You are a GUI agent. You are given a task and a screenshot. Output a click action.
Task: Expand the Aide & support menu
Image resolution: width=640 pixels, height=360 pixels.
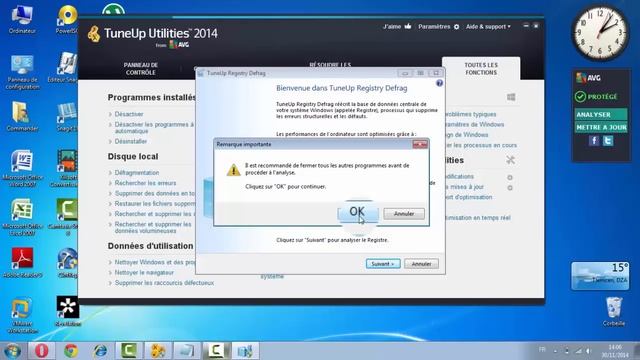[x=488, y=27]
